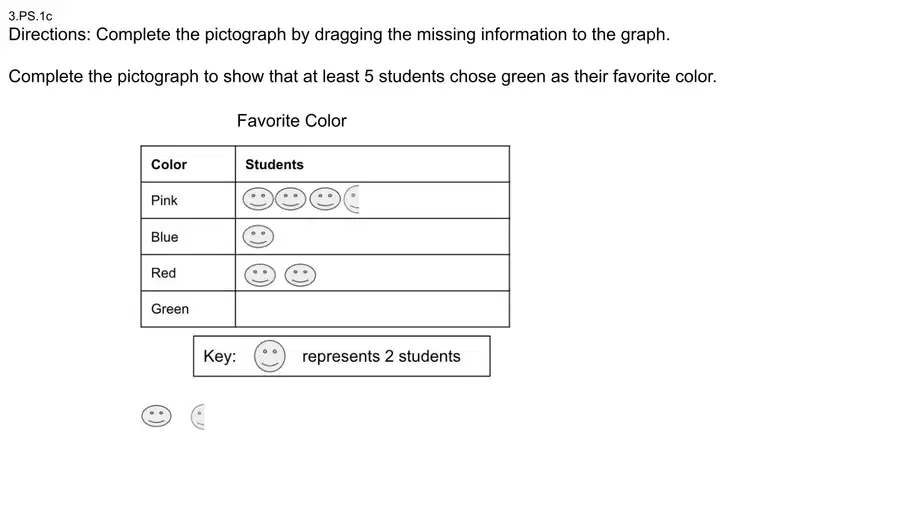This screenshot has height=506, width=900.
Task: Click the second smiley in the Pink row
Action: [x=290, y=199]
